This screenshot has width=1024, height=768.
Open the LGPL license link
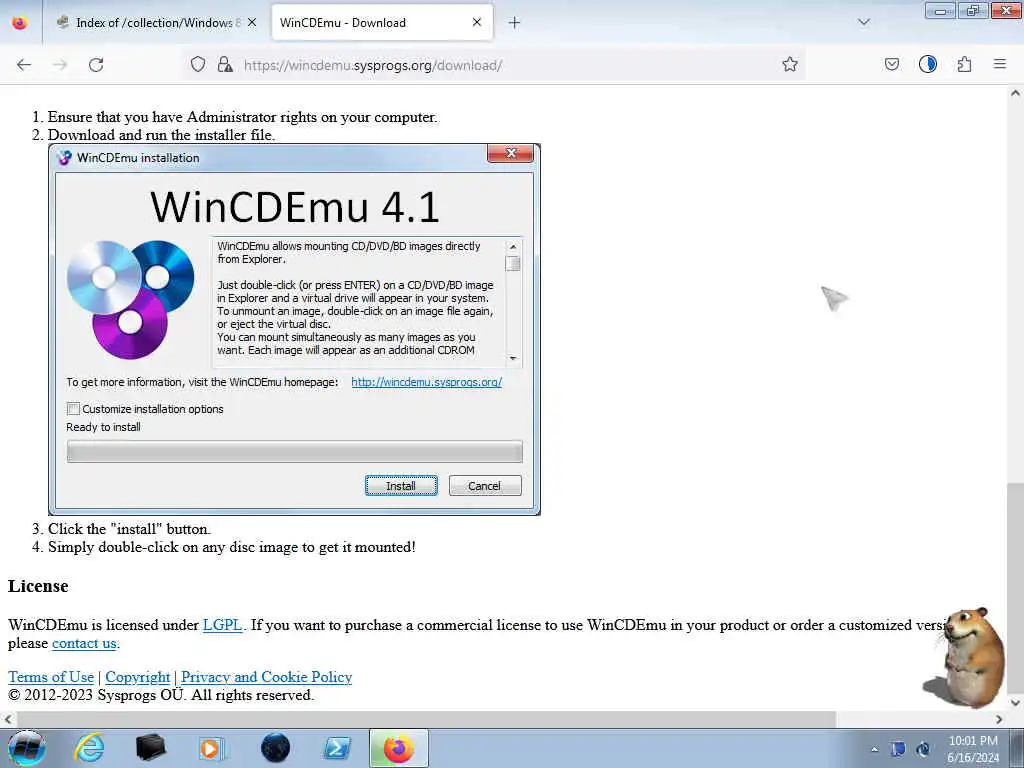pyautogui.click(x=222, y=625)
